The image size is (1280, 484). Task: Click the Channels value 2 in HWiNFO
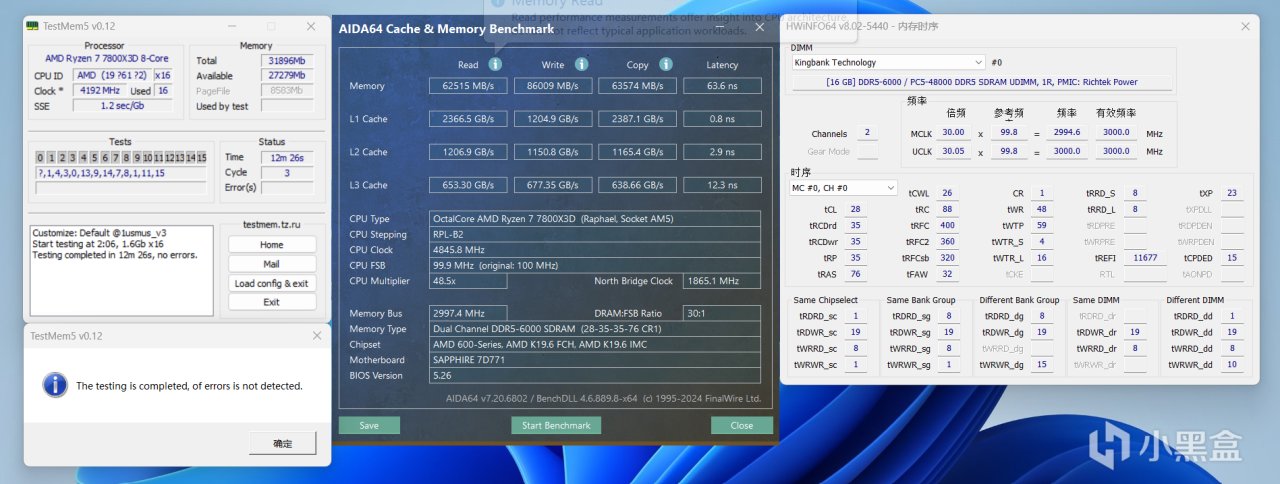coord(866,132)
